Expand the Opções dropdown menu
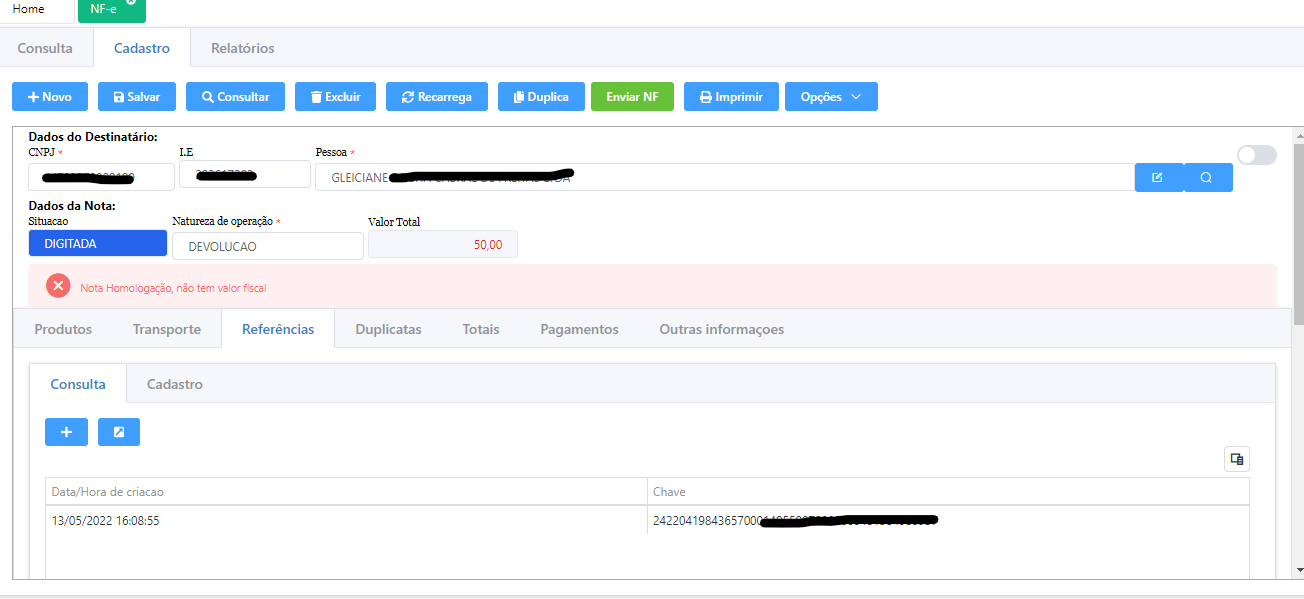This screenshot has width=1304, height=599. [830, 97]
